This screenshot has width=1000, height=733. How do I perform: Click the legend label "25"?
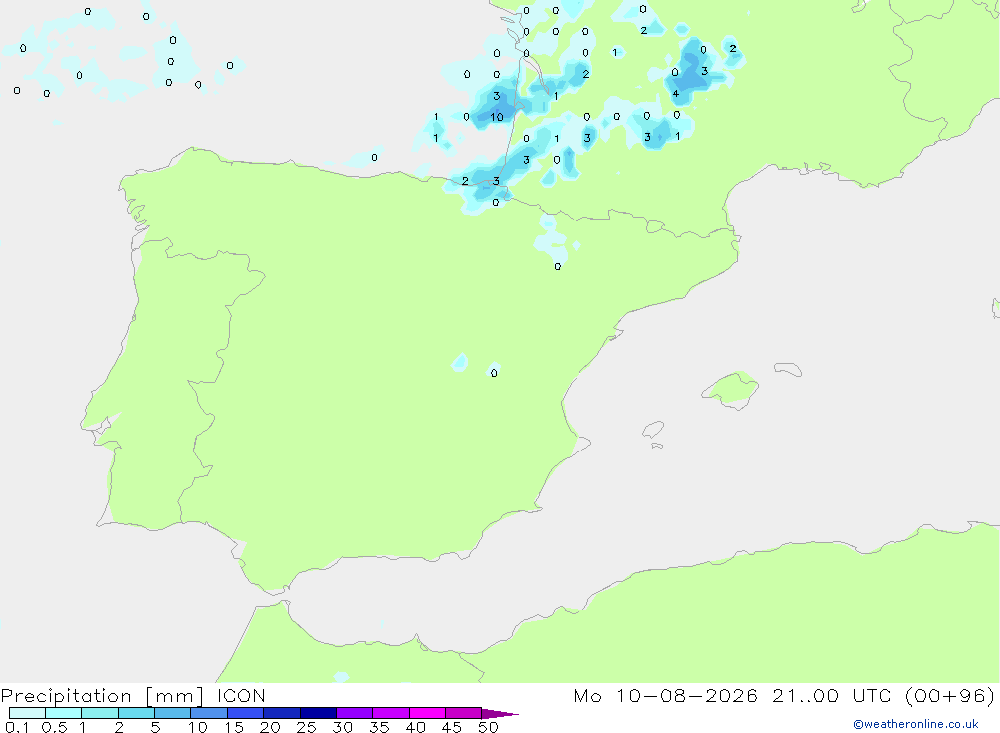[306, 727]
